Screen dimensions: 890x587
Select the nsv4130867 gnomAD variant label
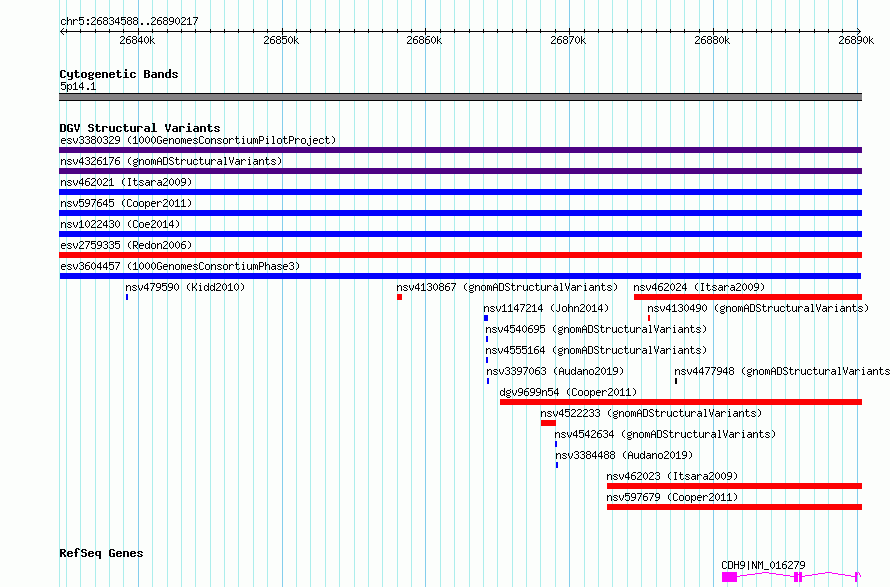[507, 287]
